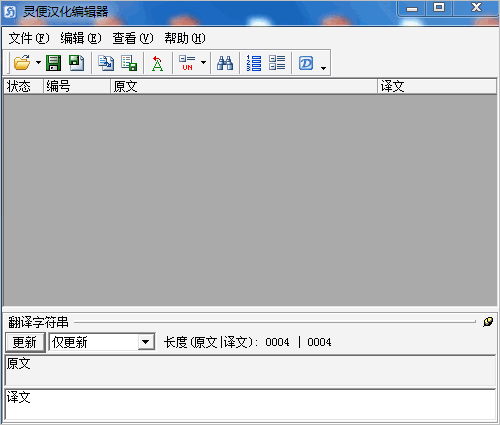Click into the 译文 text input box
The image size is (500, 425).
click(250, 404)
